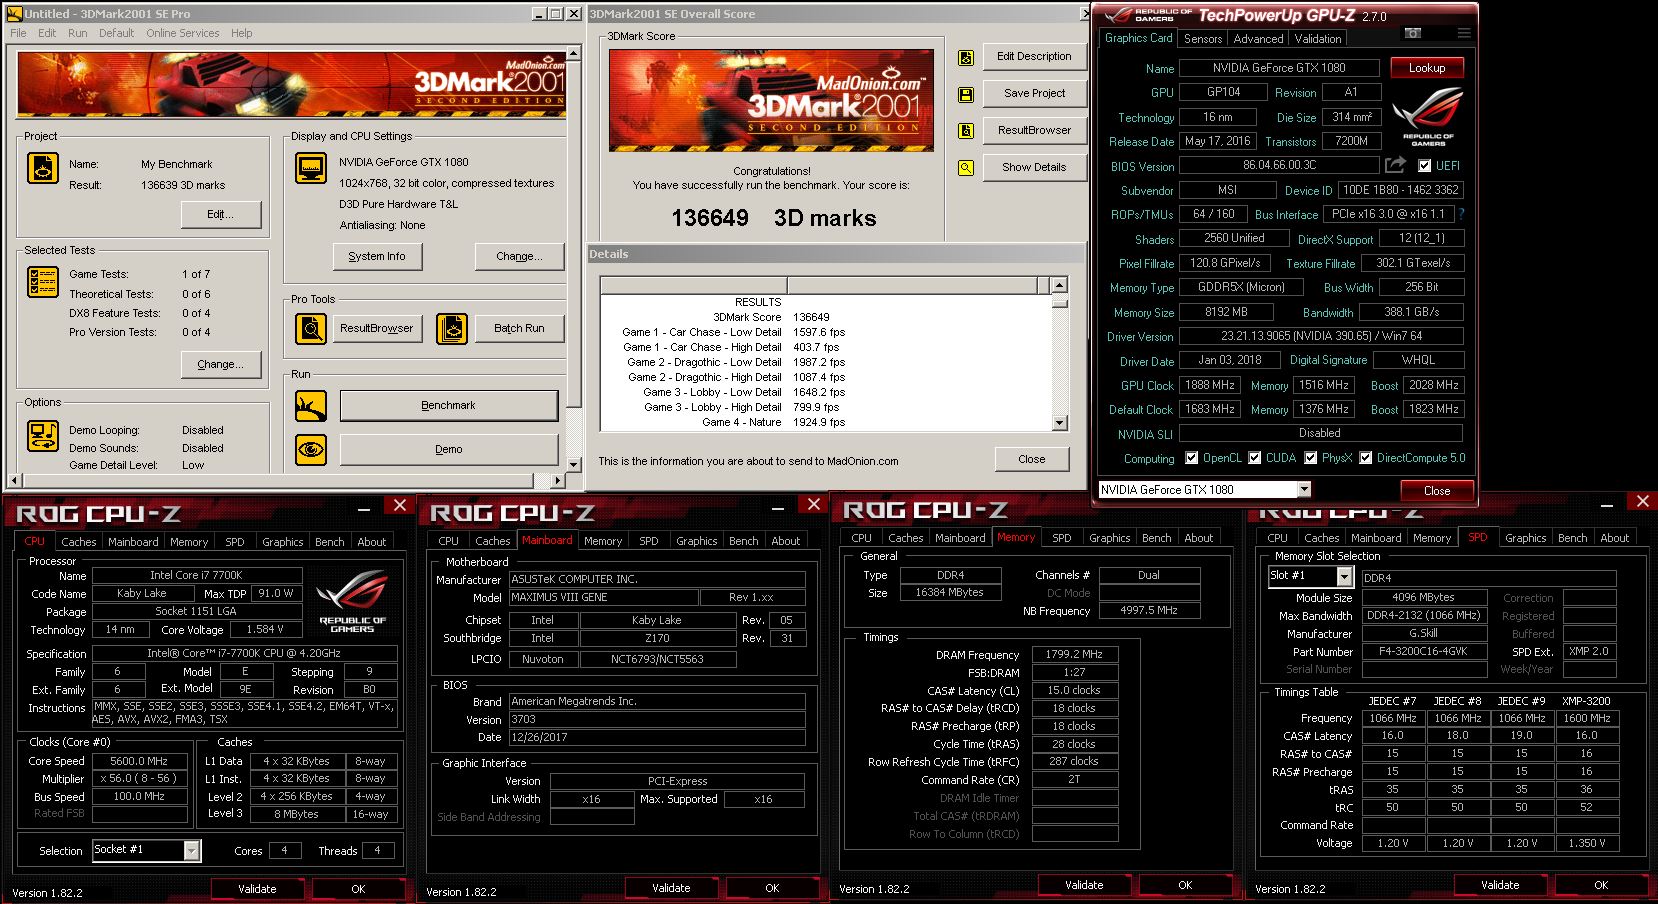The width and height of the screenshot is (1658, 904).
Task: Click OK in the CPU-Z SPD window
Action: pos(1601,885)
